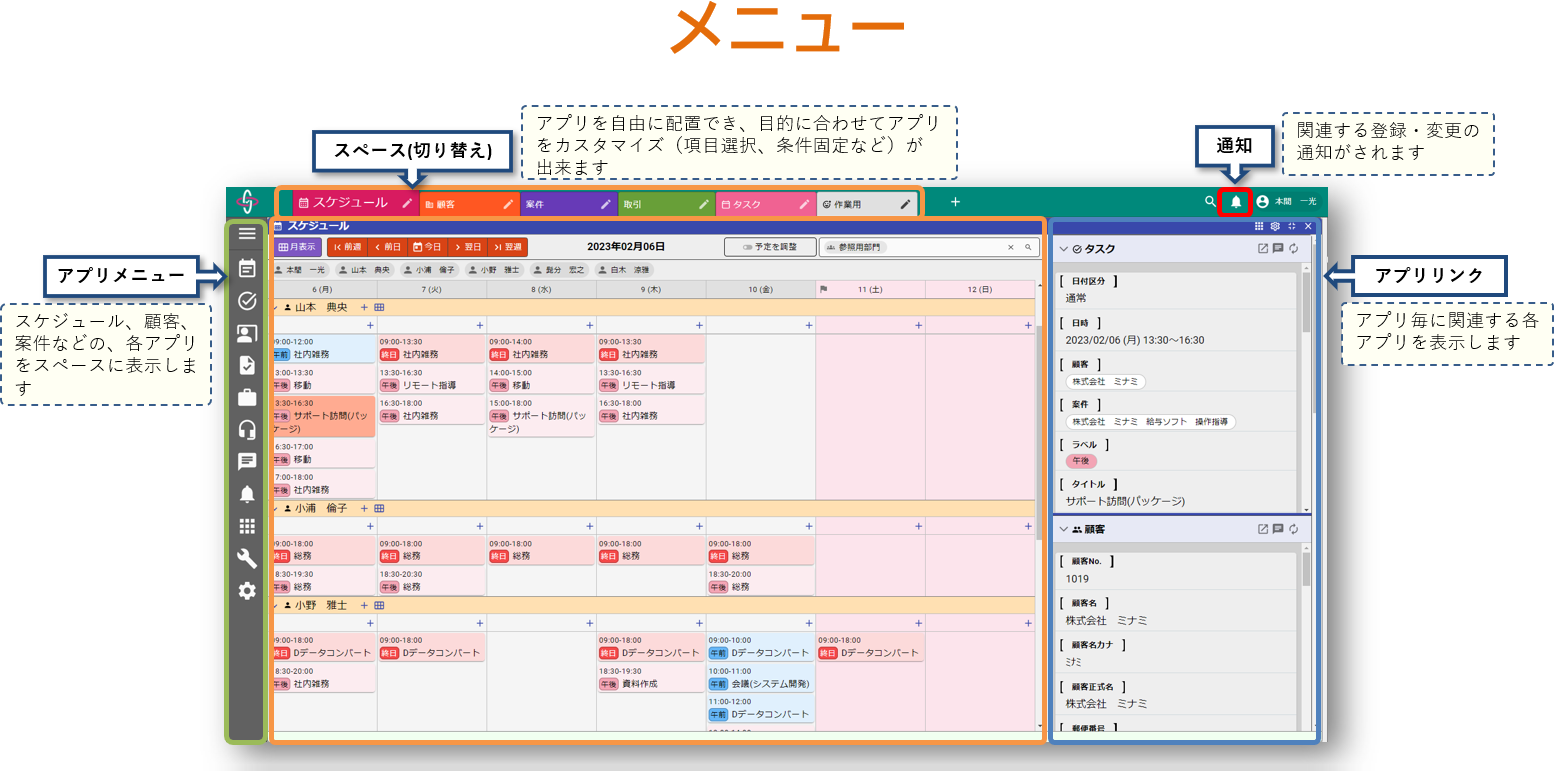Edit the 取引 space tab pencil
Screen dimensions: 1561x771
[704, 204]
